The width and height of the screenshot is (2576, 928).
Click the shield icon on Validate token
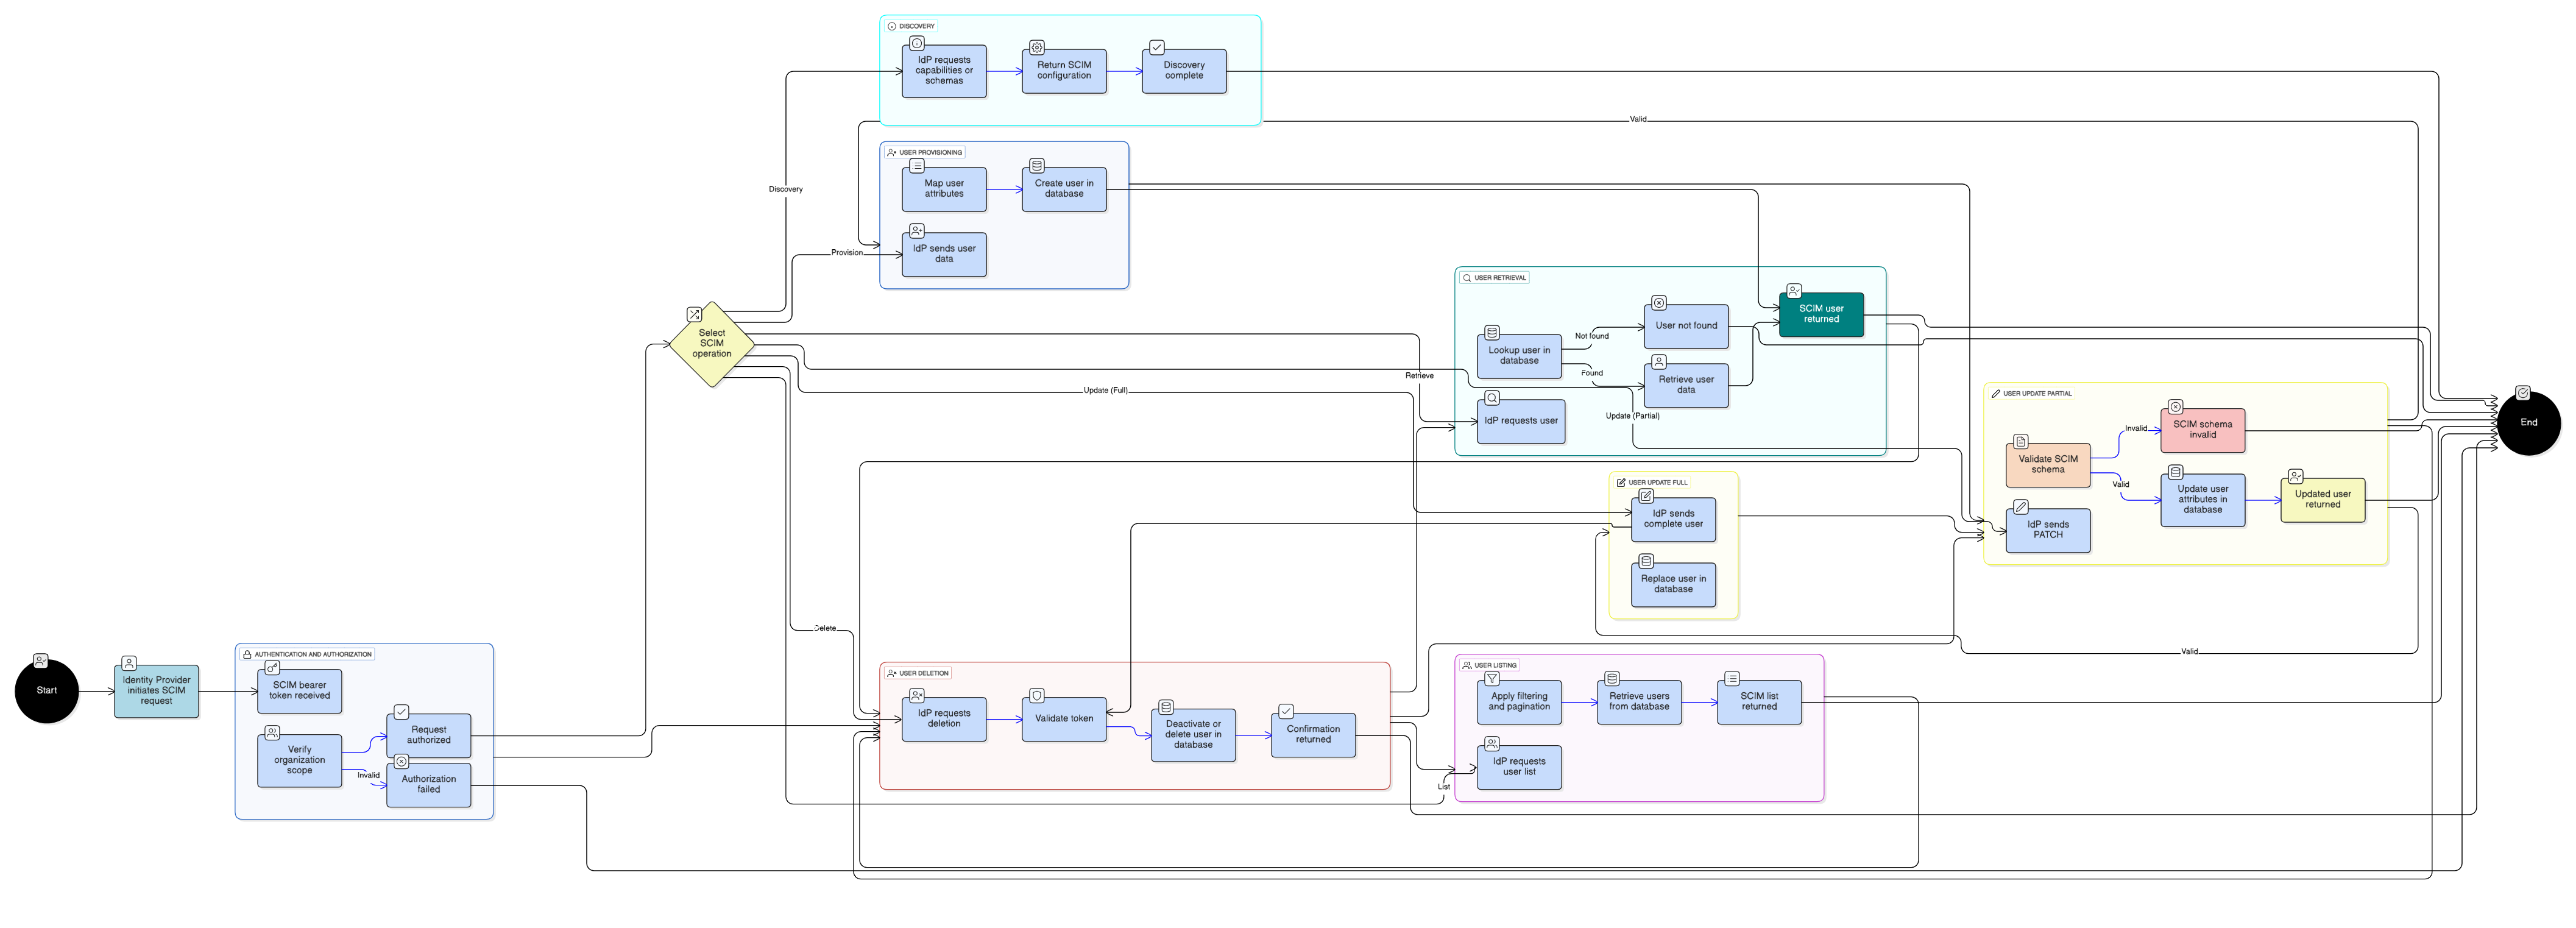coord(1037,696)
